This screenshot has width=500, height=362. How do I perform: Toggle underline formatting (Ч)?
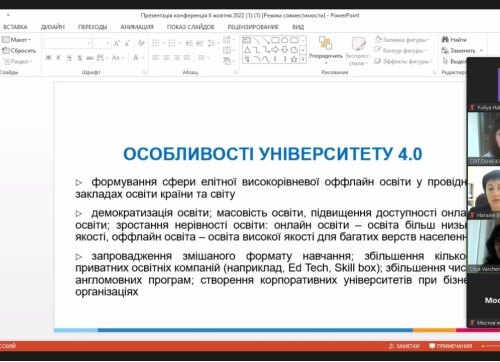[69, 58]
